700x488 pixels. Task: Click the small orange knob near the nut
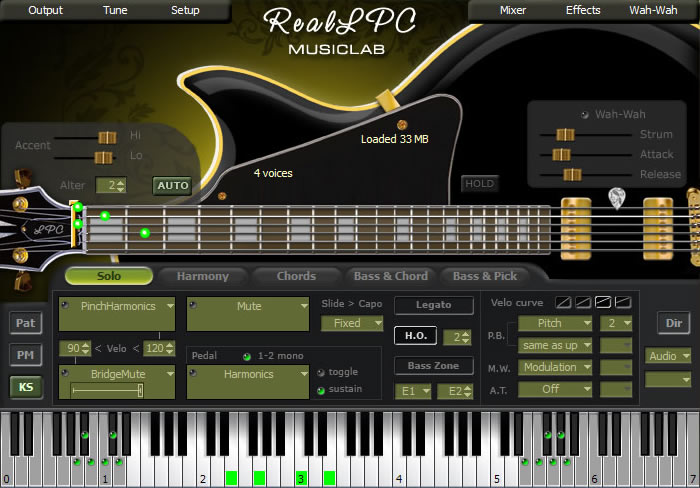tap(222, 196)
